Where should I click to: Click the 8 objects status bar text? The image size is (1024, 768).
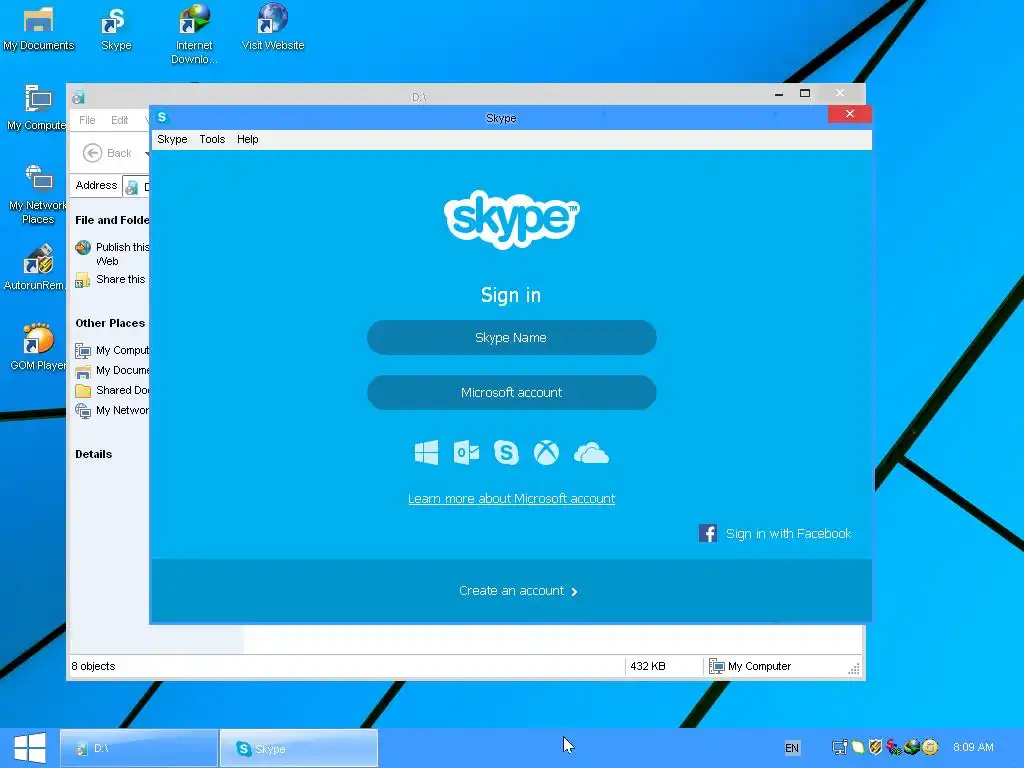pyautogui.click(x=93, y=666)
